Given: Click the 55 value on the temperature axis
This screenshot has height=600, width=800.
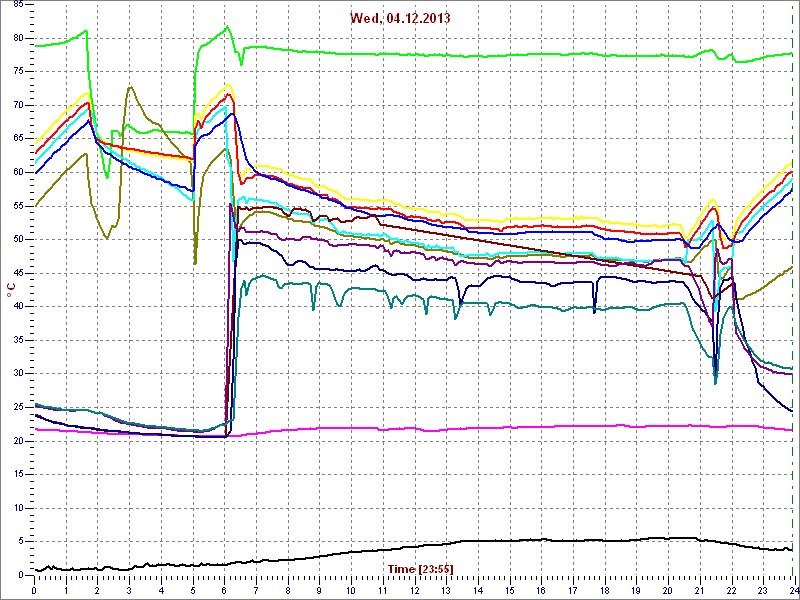Looking at the screenshot, I should (18, 206).
